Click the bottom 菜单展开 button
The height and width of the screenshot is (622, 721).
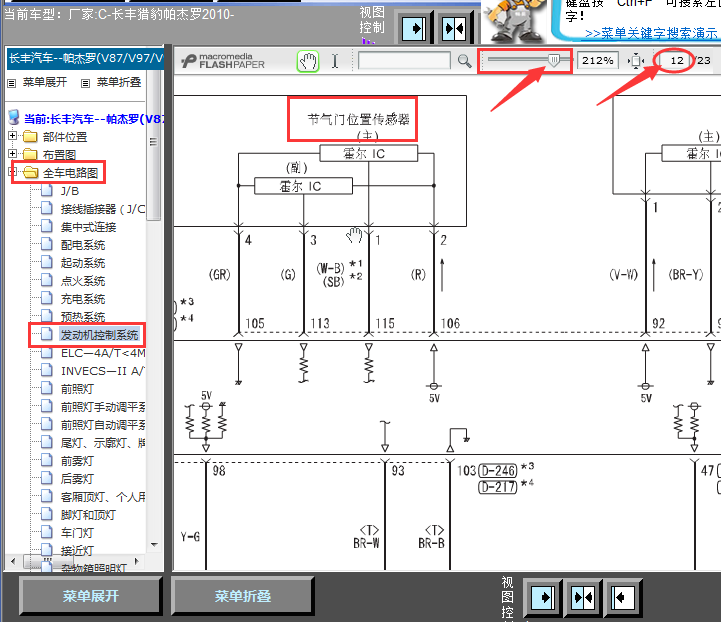click(x=91, y=596)
